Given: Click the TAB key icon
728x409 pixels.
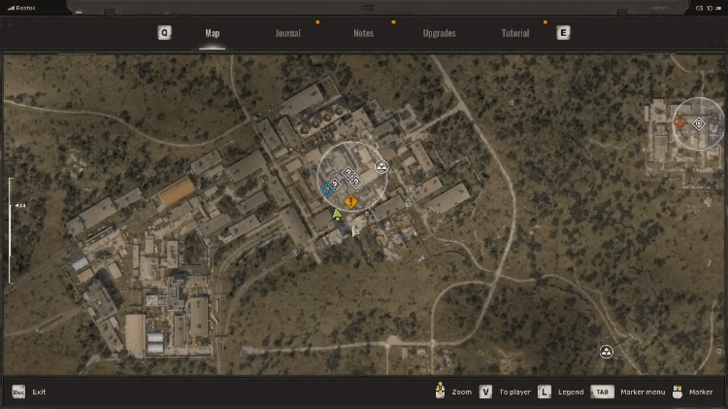Looking at the screenshot, I should click(602, 392).
